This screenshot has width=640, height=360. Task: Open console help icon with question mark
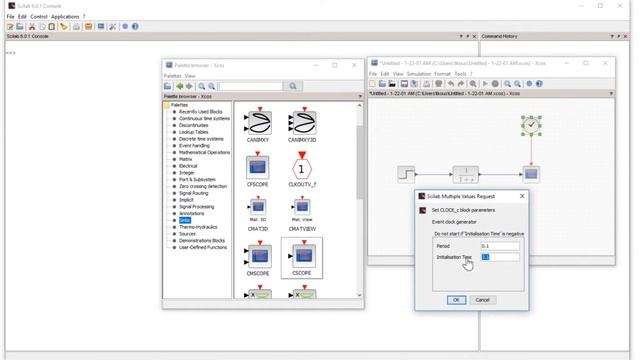[x=135, y=27]
